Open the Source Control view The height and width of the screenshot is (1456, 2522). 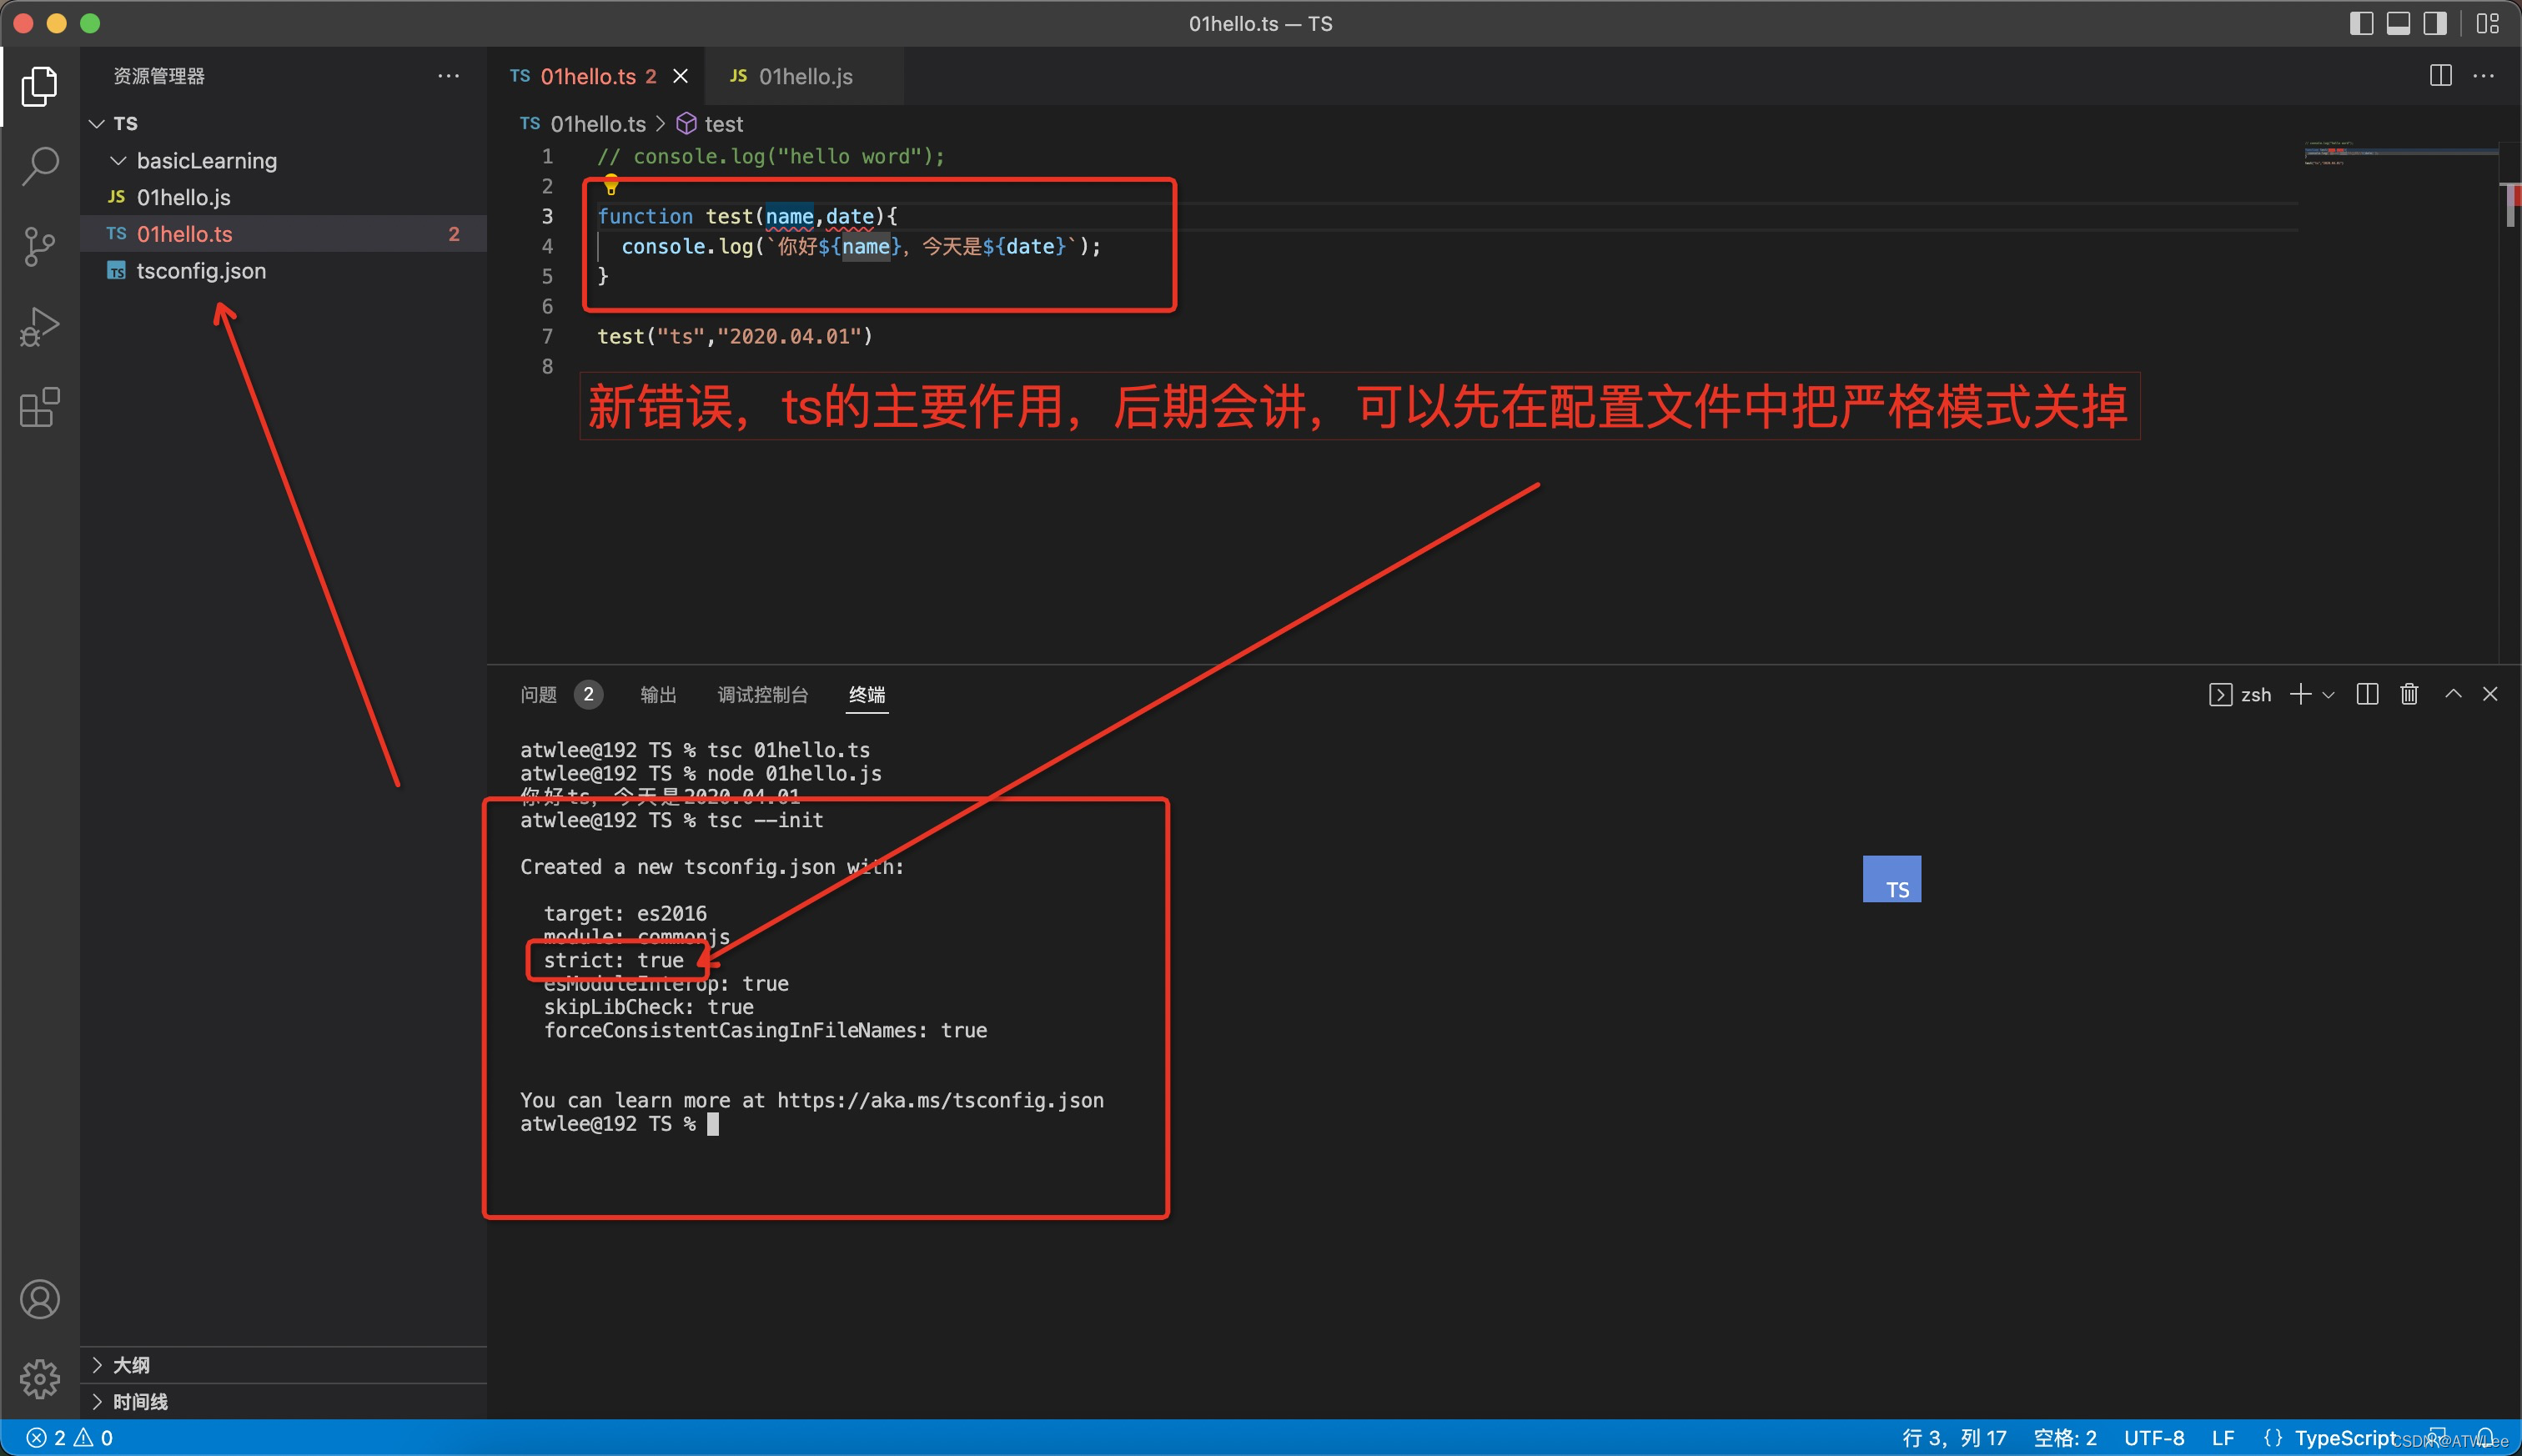[40, 246]
